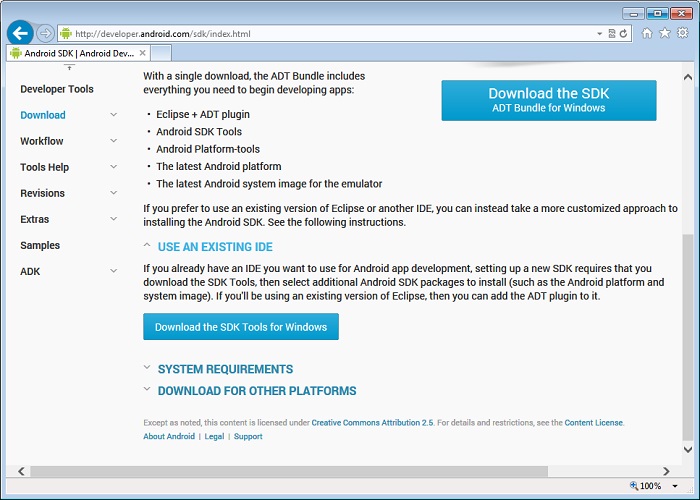The width and height of the screenshot is (700, 500).
Task: Click the vertical scrollbar thumb
Action: pyautogui.click(x=688, y=337)
